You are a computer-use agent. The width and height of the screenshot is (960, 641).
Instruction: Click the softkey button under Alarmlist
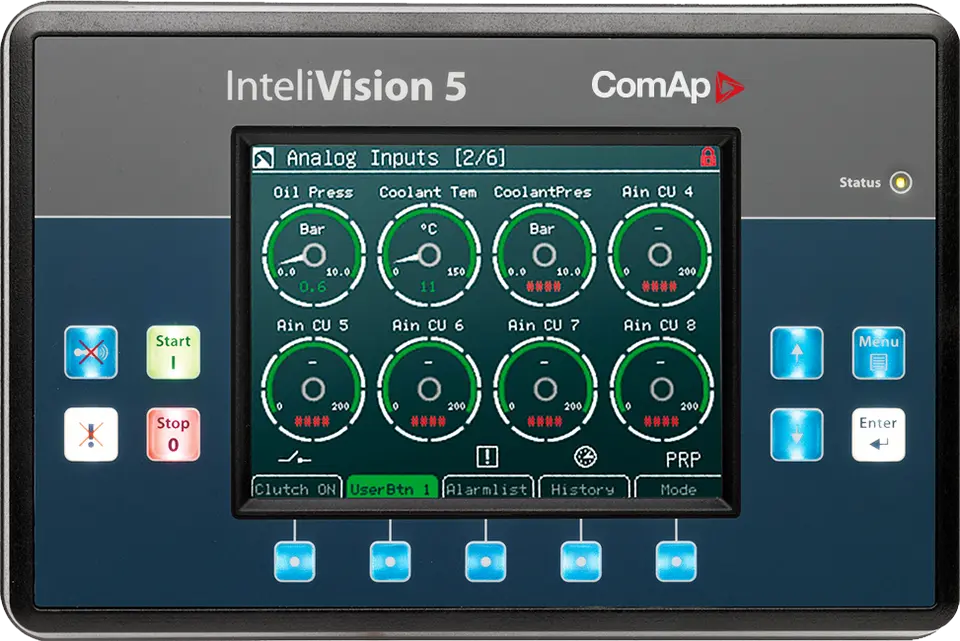486,561
